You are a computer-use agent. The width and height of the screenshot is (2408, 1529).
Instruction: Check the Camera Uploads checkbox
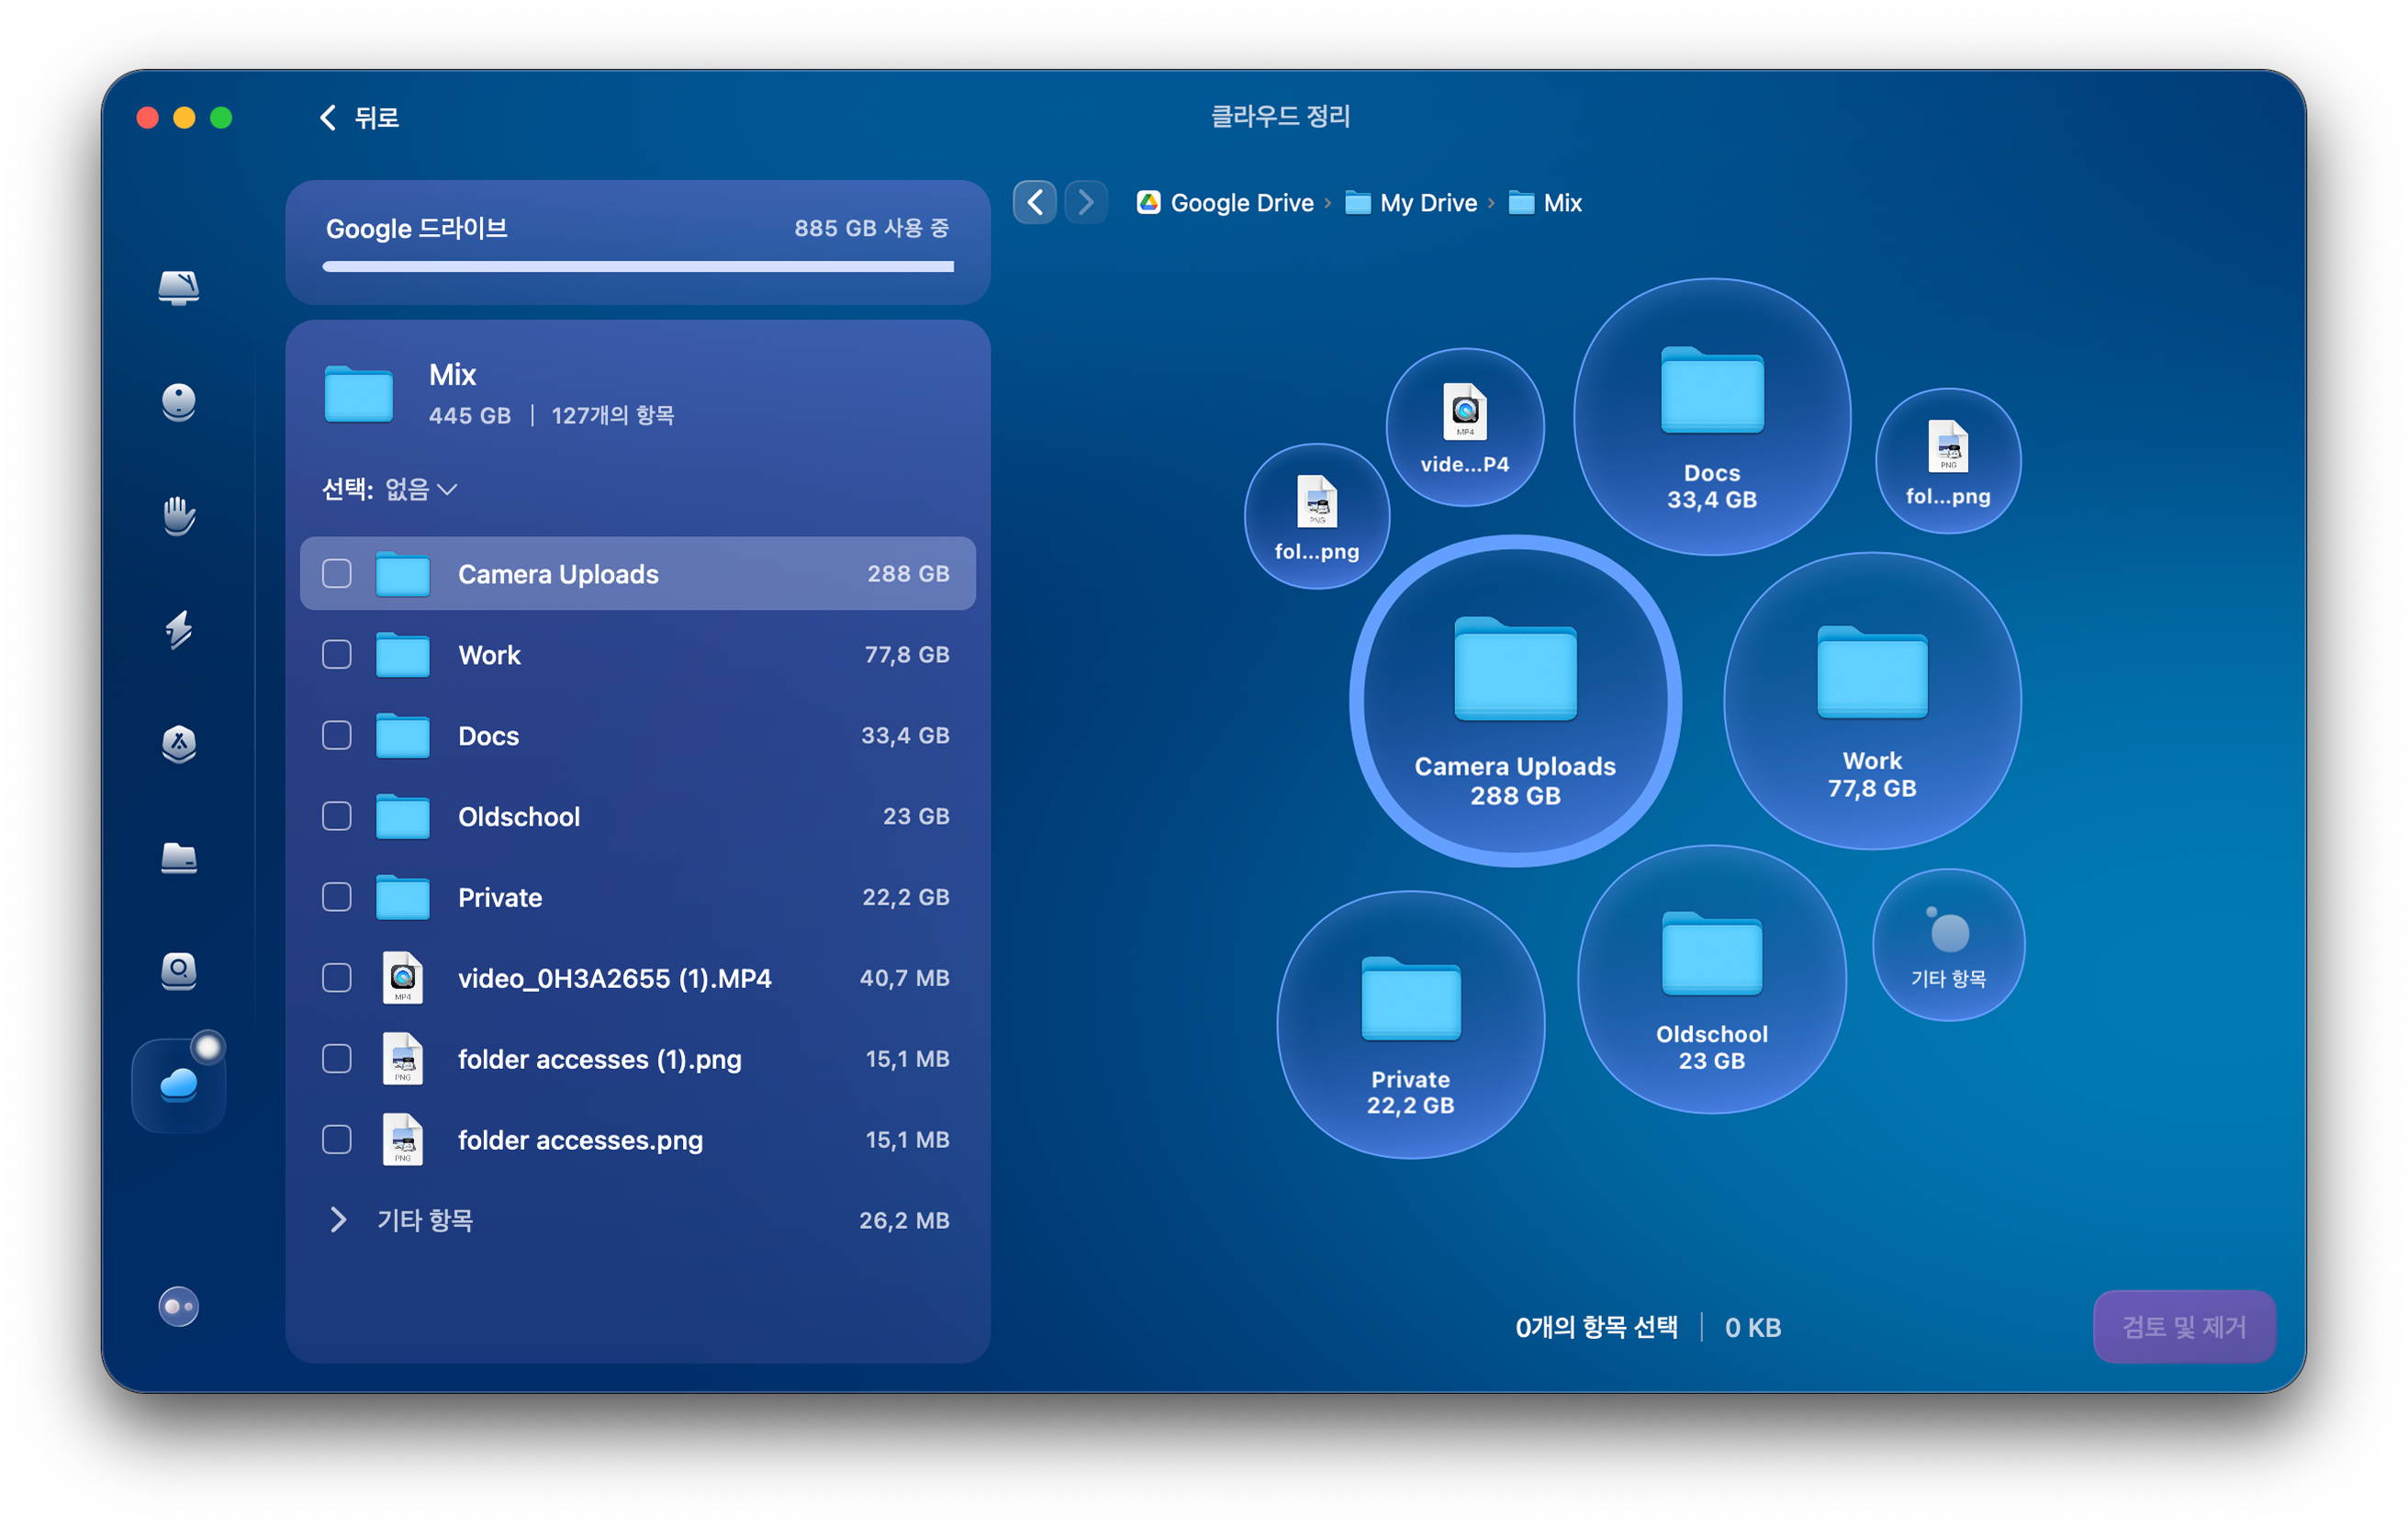337,574
